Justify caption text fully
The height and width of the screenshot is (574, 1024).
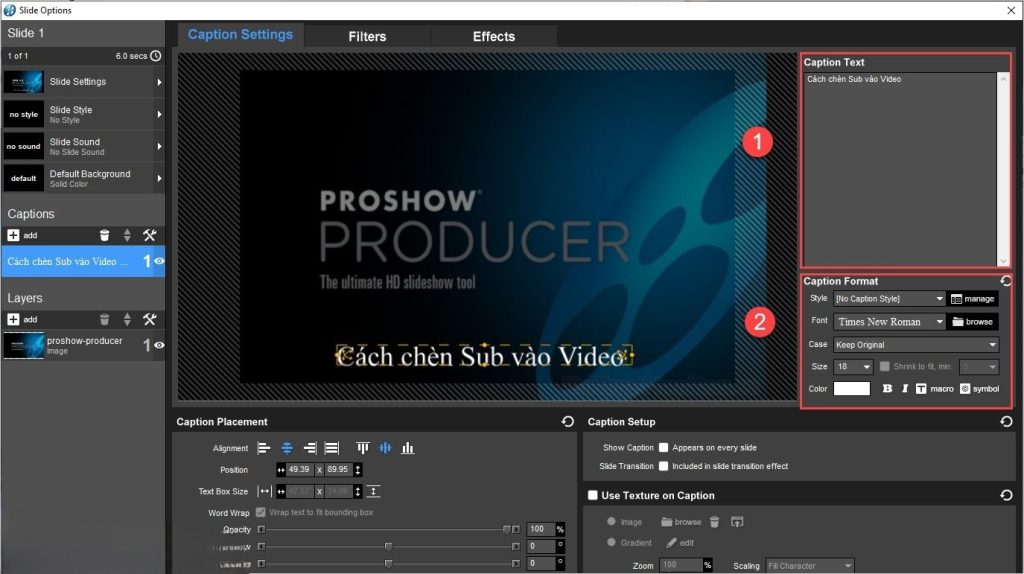332,448
